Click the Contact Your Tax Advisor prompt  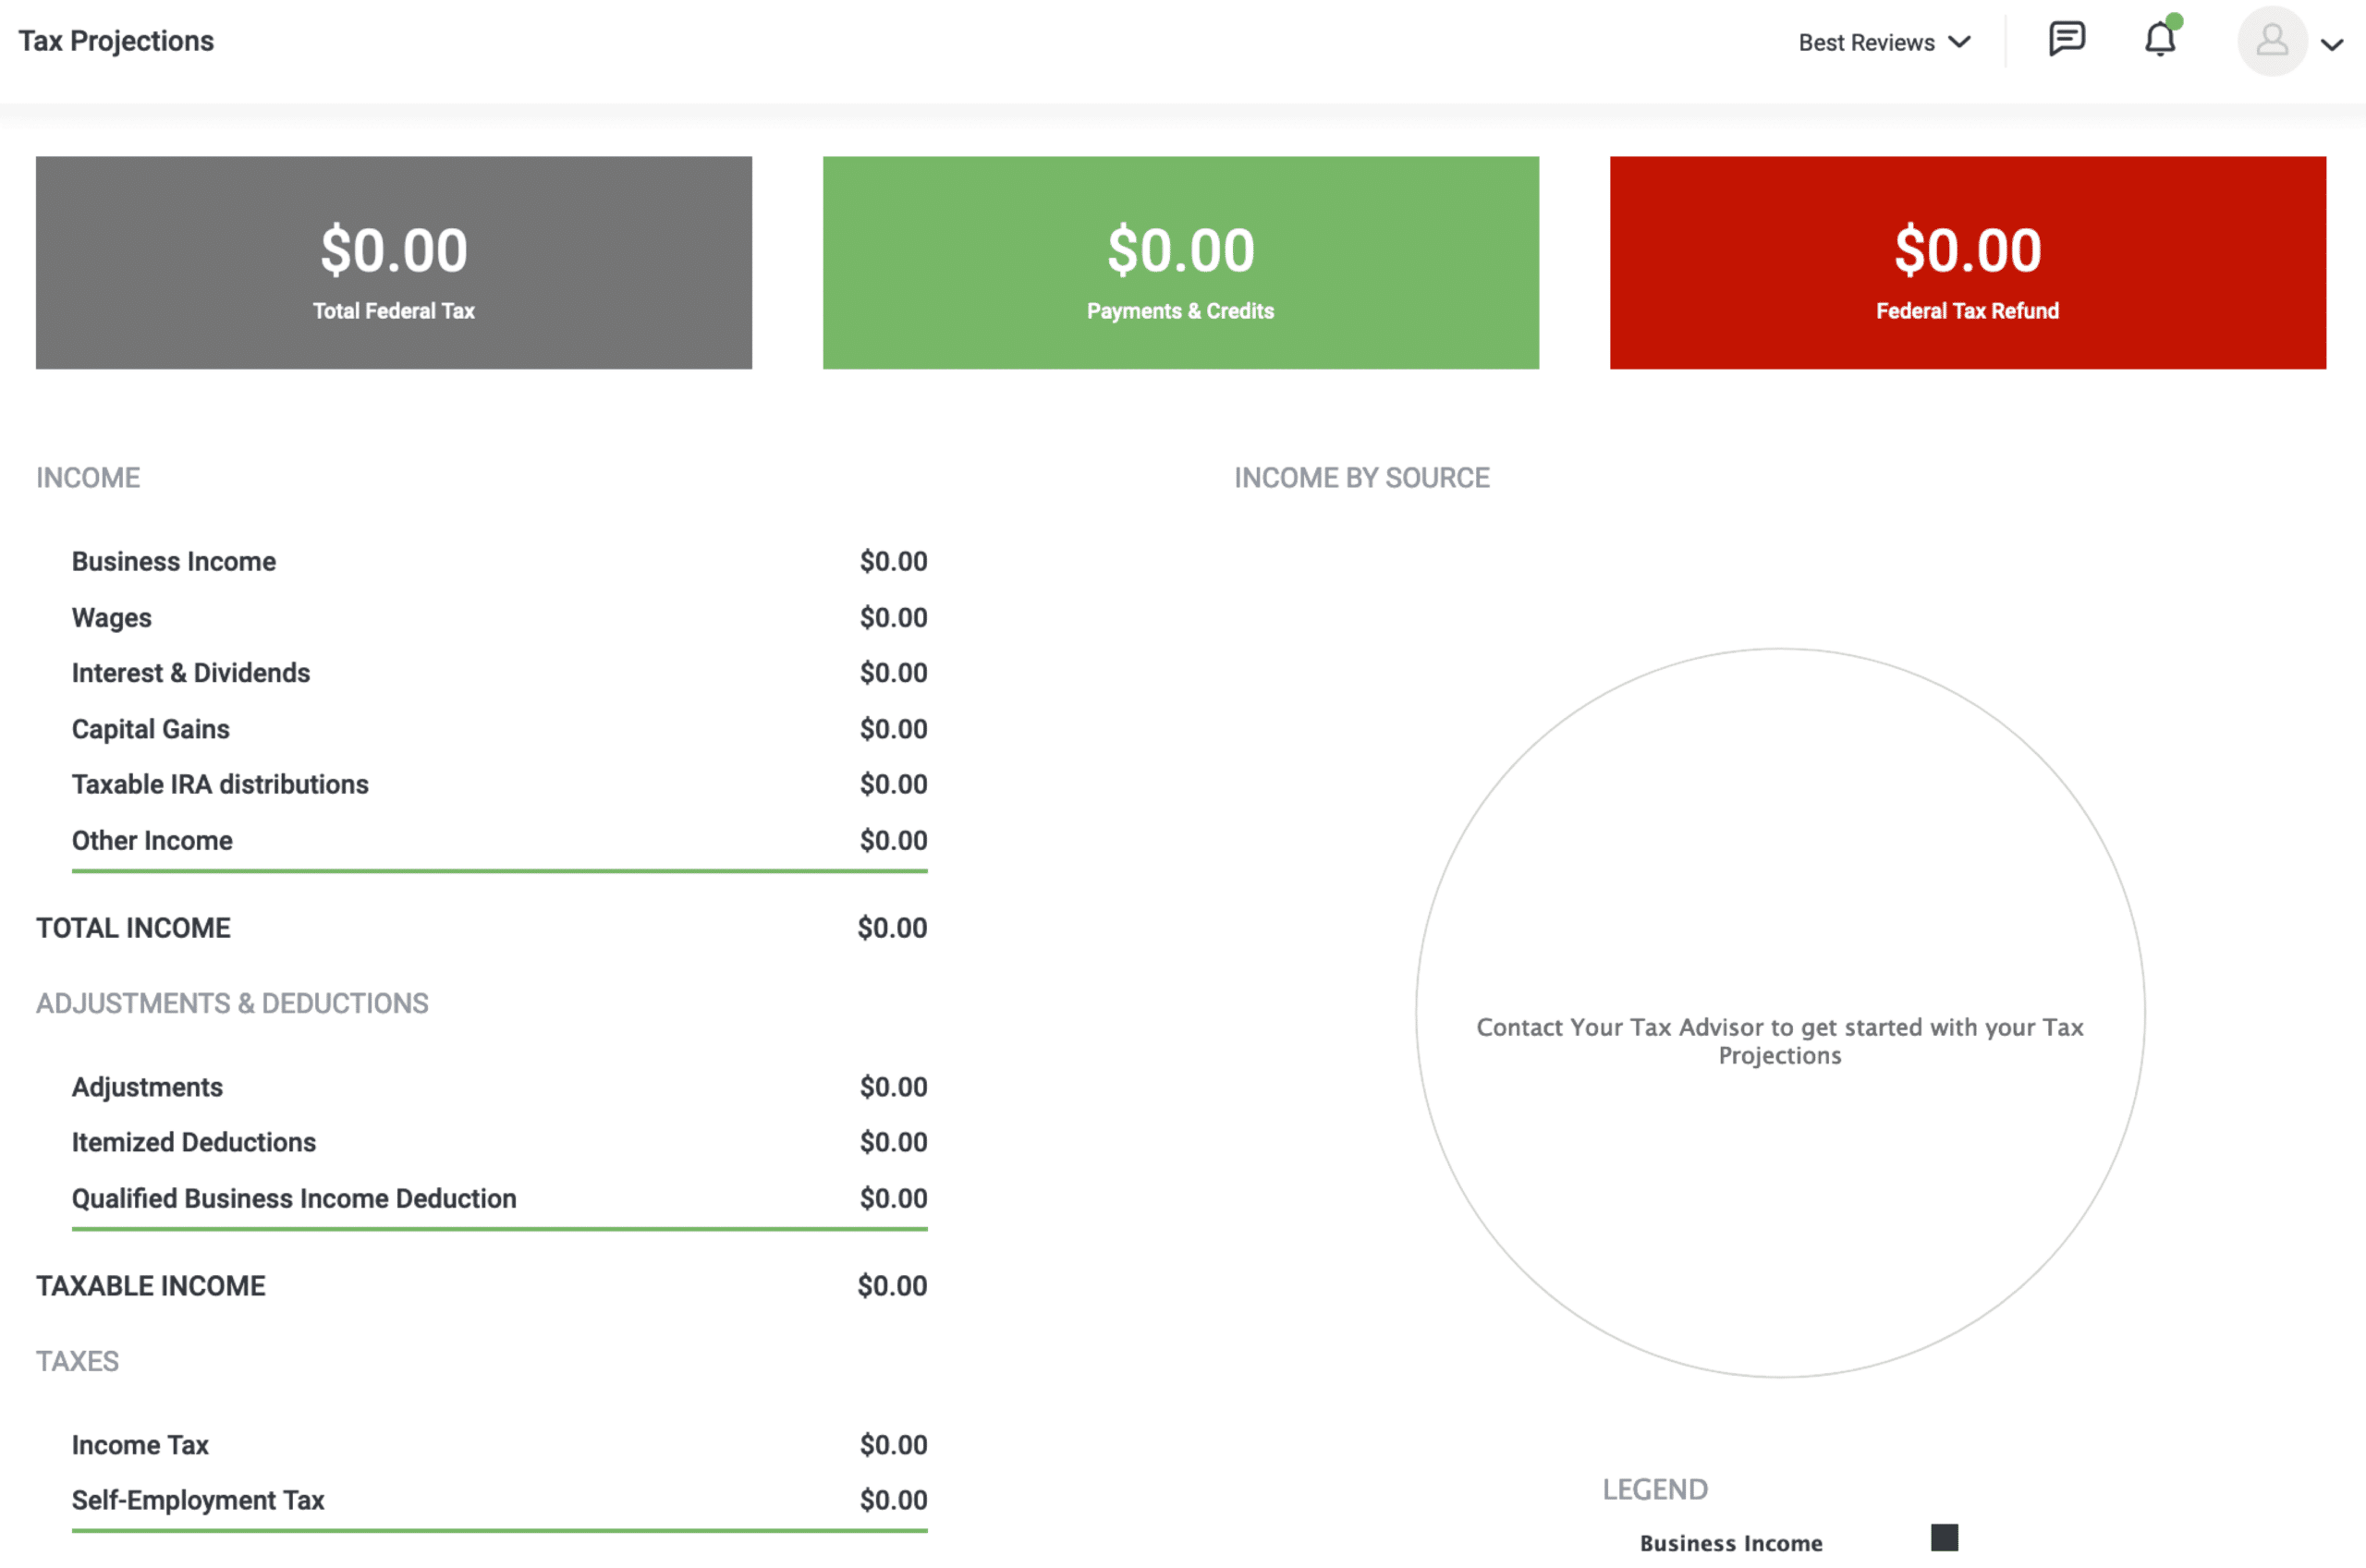pyautogui.click(x=1780, y=1040)
